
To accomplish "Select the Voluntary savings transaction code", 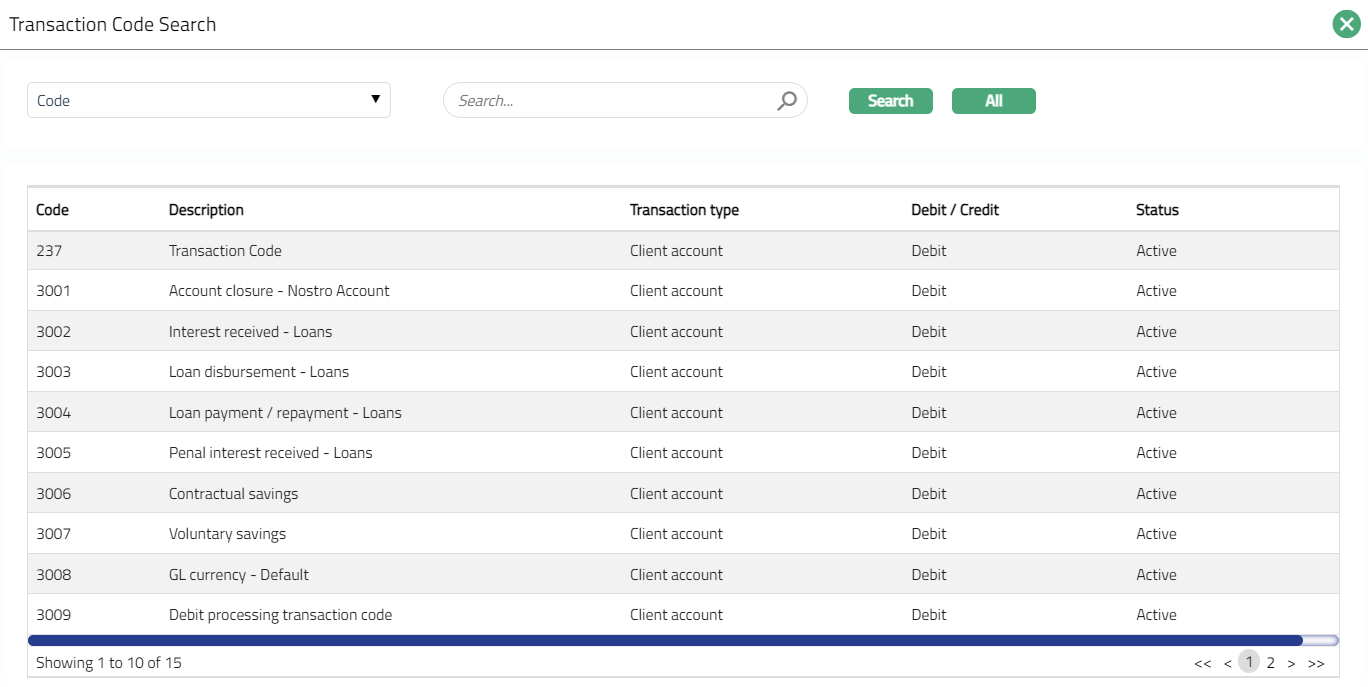I will coord(227,534).
